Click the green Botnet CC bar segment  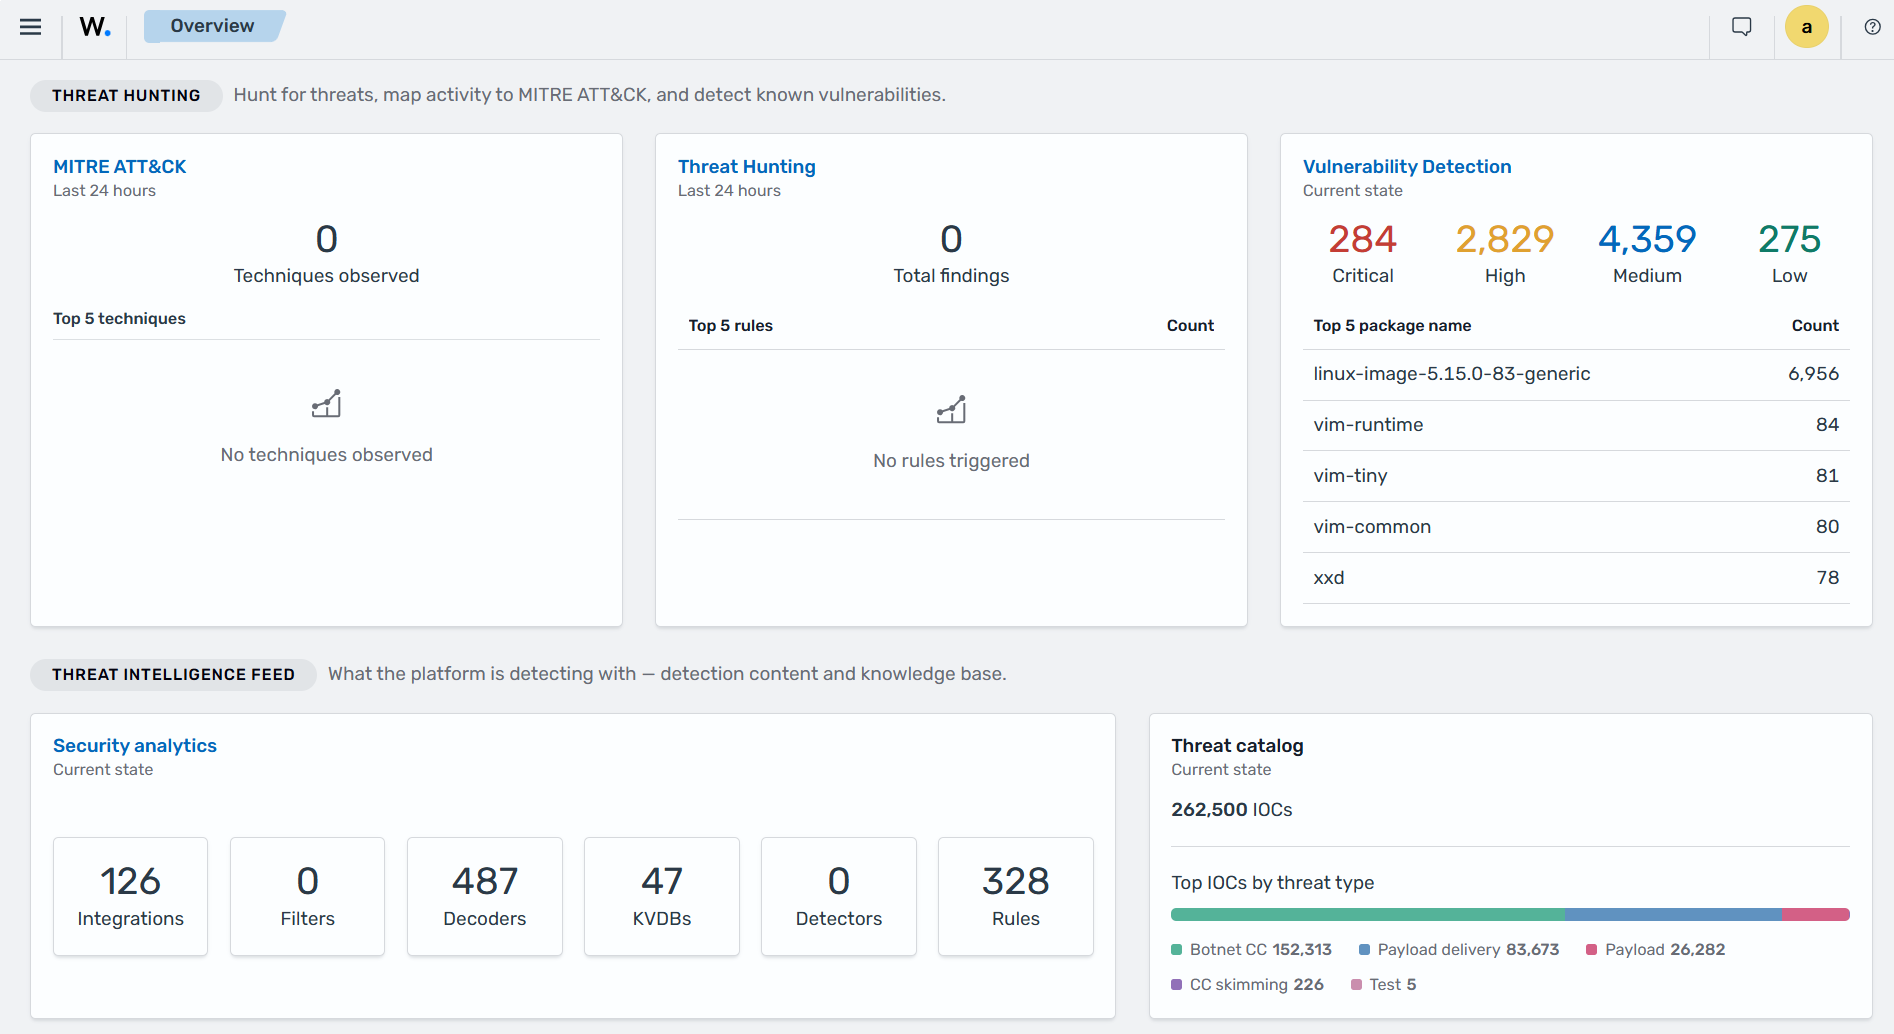click(x=1368, y=914)
